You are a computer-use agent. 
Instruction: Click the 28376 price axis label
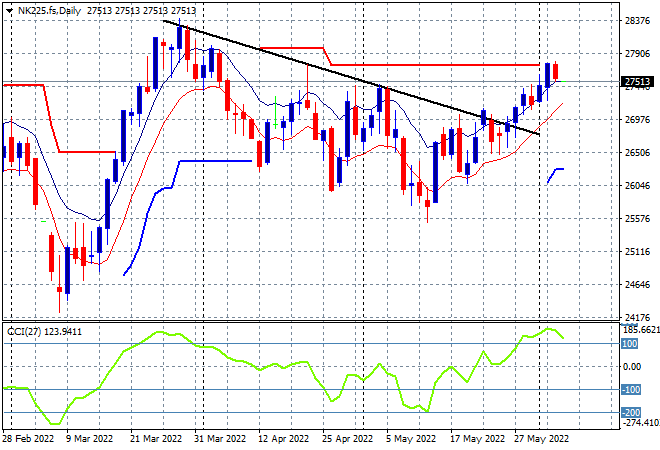pyautogui.click(x=637, y=21)
